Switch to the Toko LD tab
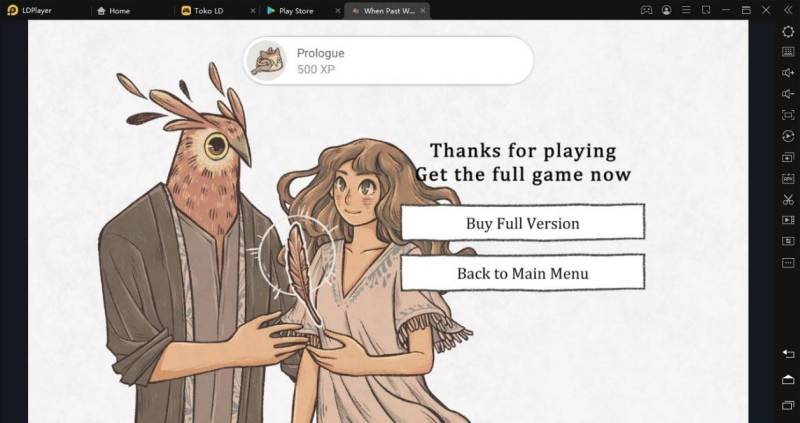800x423 pixels. point(203,11)
